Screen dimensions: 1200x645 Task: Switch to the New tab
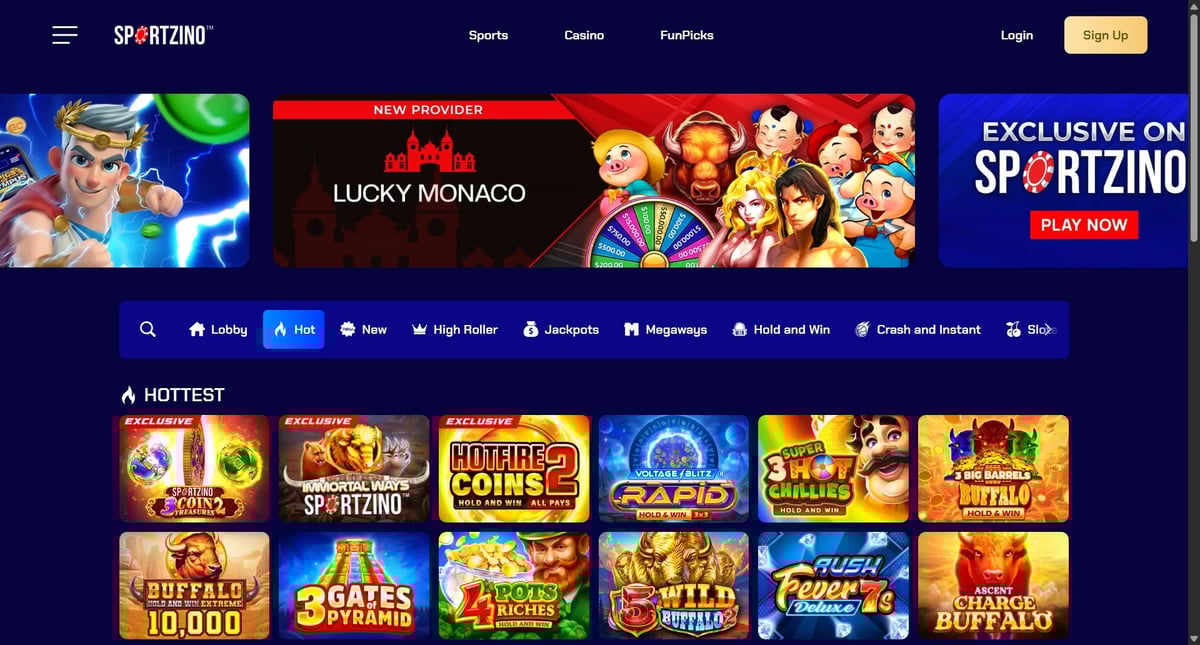coord(363,329)
